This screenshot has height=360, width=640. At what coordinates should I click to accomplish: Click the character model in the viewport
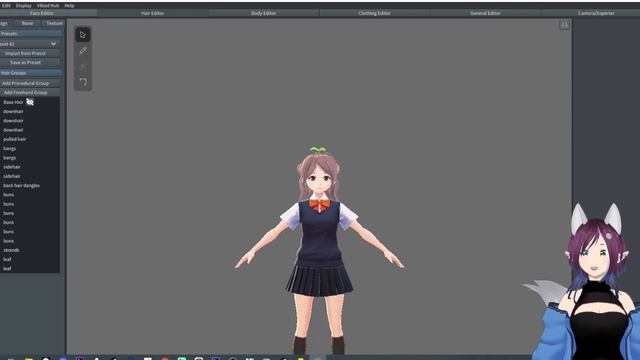320,245
